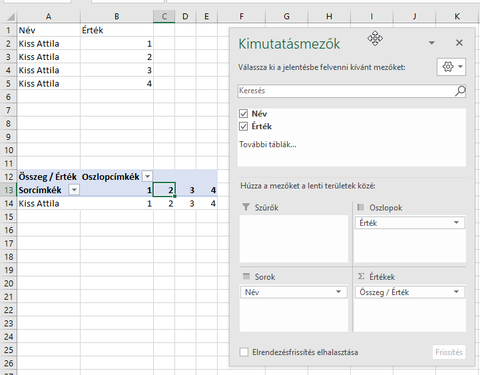The height and width of the screenshot is (375, 480).
Task: Click the Összeg / Érték pivot cell
Action: point(49,176)
